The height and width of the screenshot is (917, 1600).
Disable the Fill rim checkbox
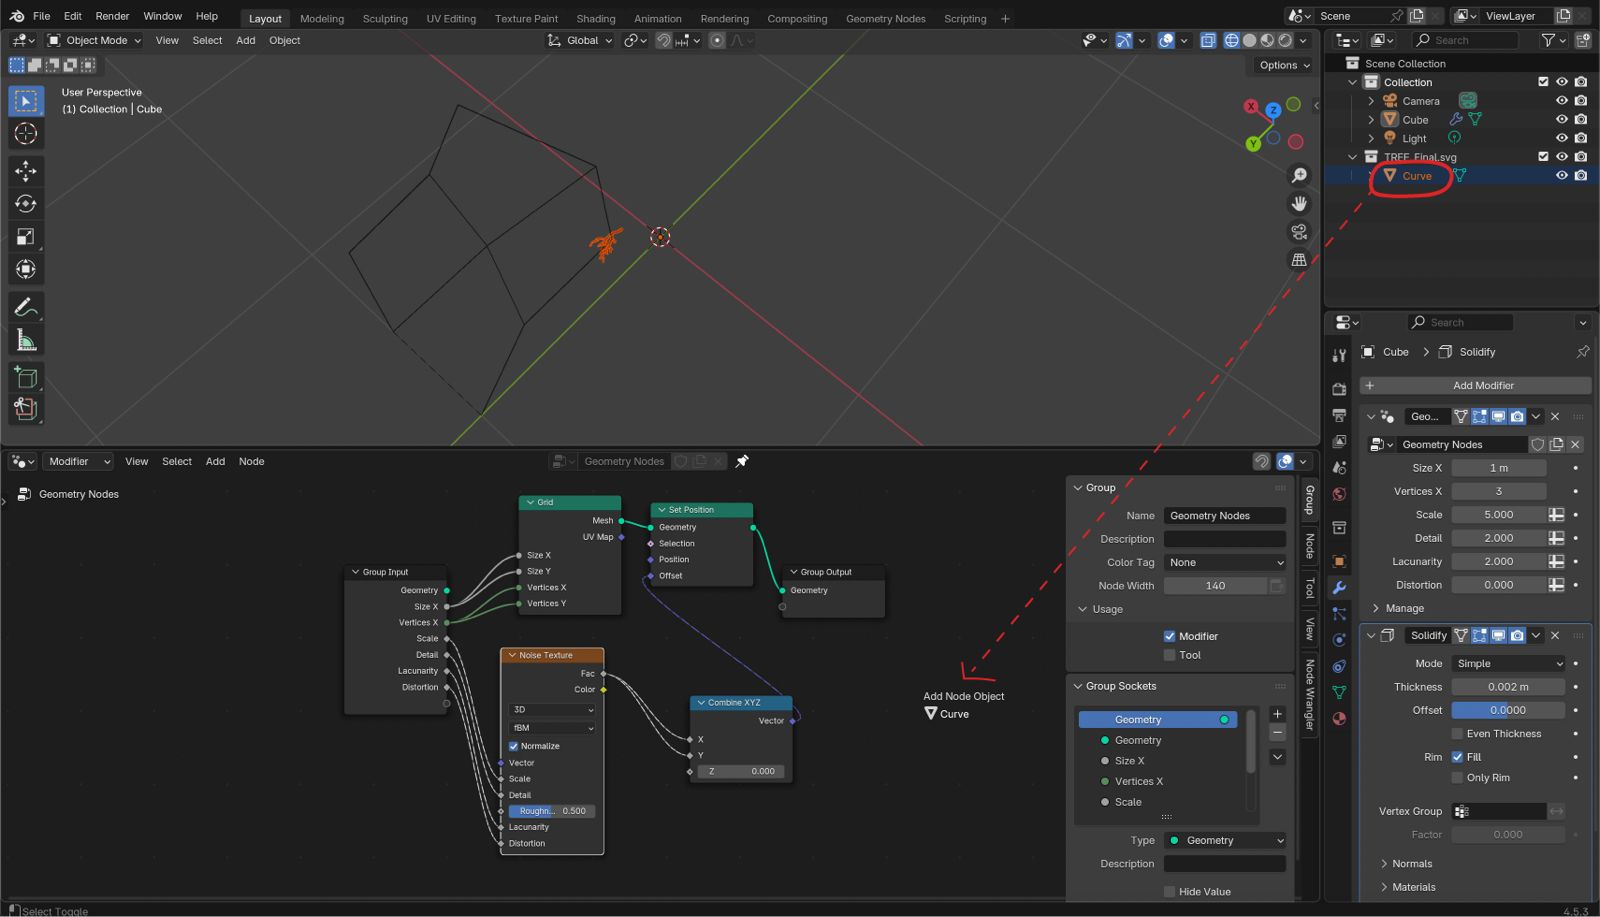1458,757
